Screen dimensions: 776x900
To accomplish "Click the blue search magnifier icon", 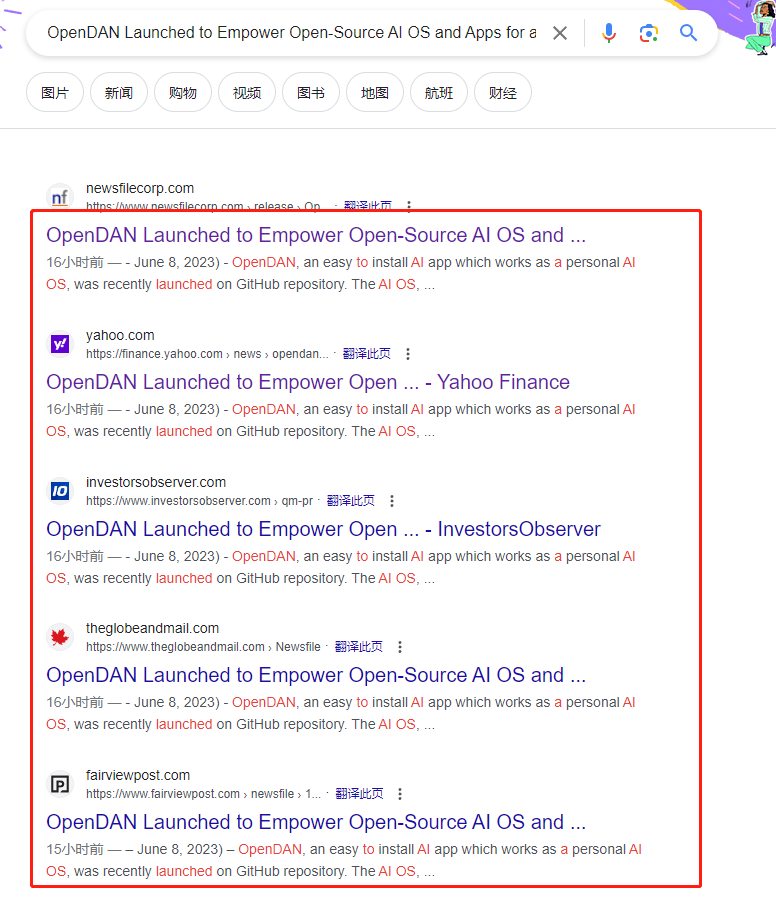I will (689, 33).
